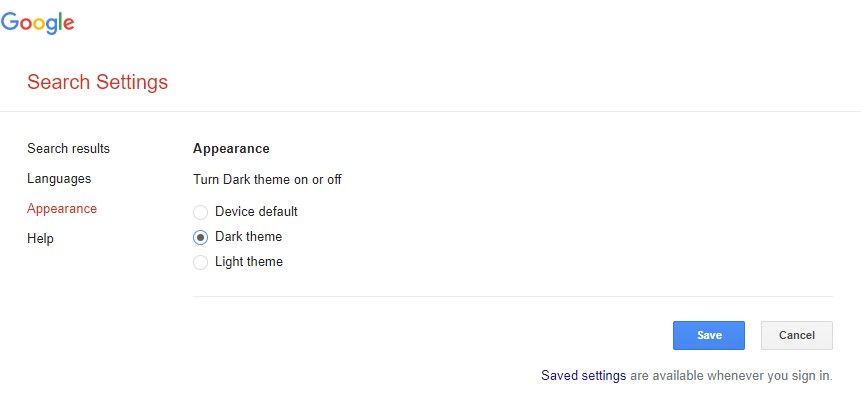Save the appearance settings
The height and width of the screenshot is (411, 861).
point(709,335)
